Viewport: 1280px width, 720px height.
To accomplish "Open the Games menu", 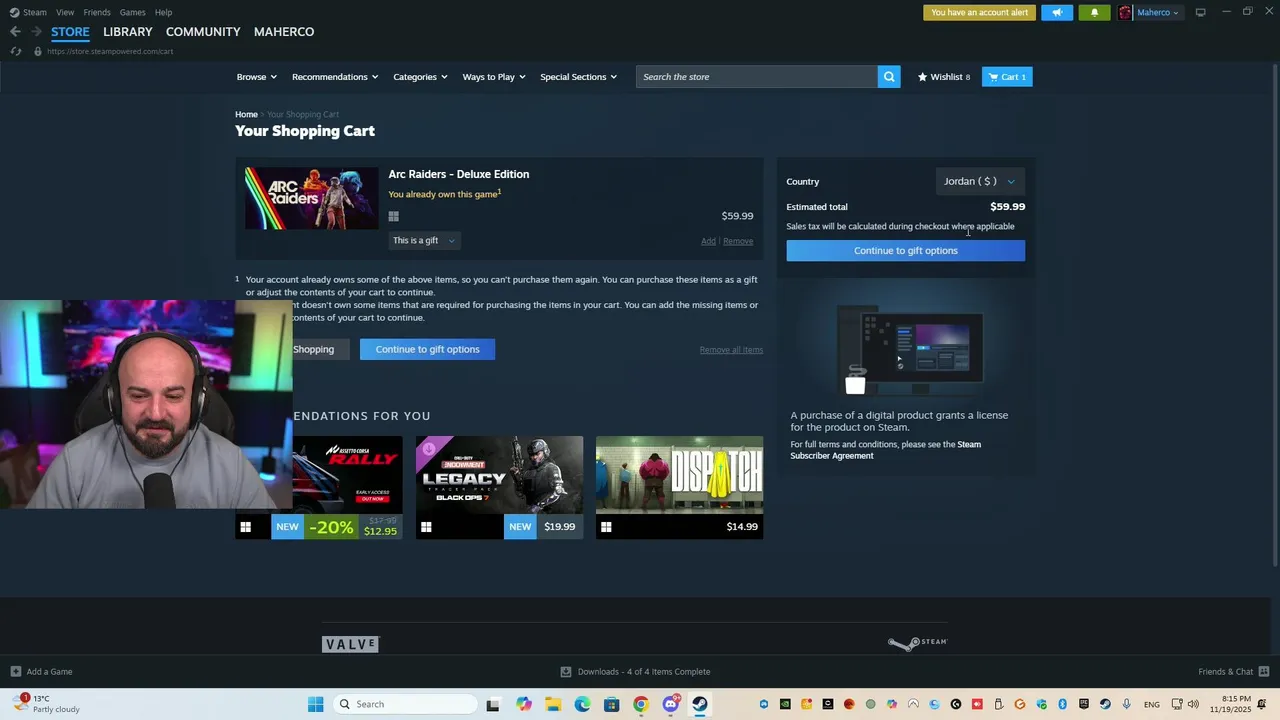I will pyautogui.click(x=132, y=12).
